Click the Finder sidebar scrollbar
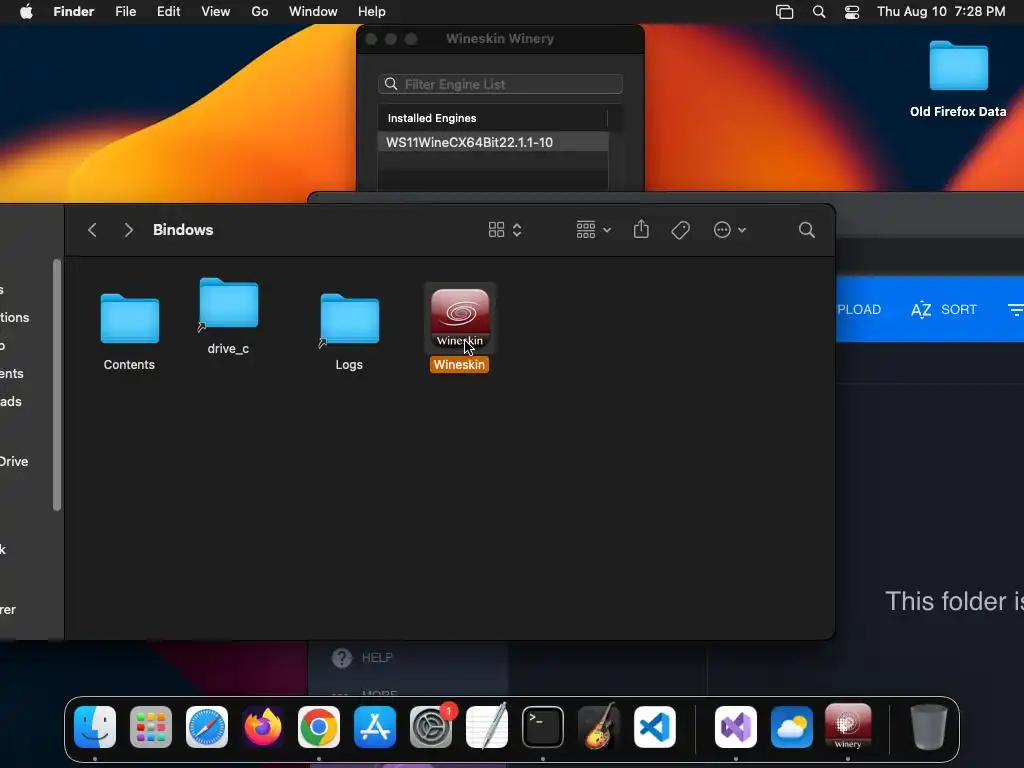The width and height of the screenshot is (1024, 768). click(x=57, y=385)
